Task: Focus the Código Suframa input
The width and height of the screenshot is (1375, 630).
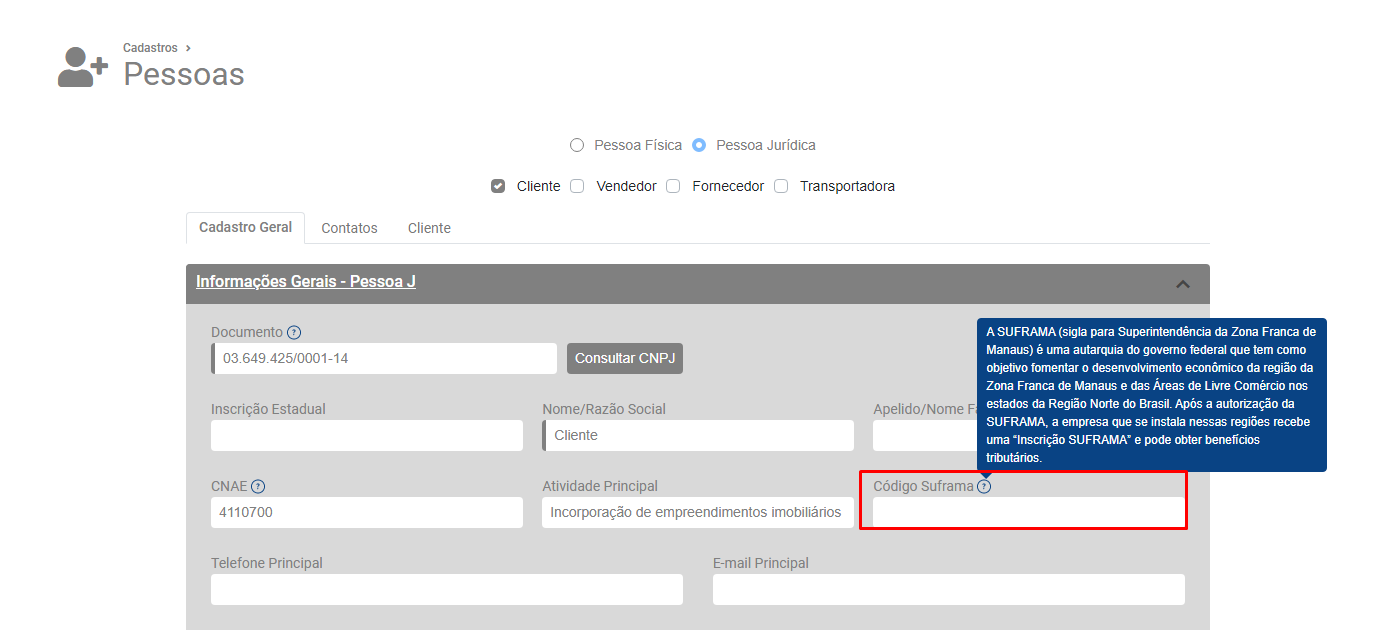Action: click(x=1029, y=512)
